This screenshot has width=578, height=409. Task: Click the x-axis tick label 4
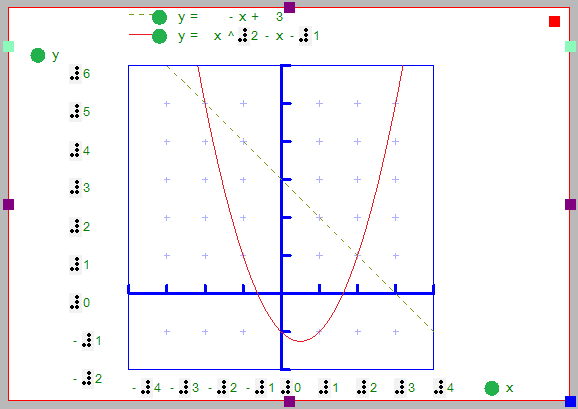(443, 388)
